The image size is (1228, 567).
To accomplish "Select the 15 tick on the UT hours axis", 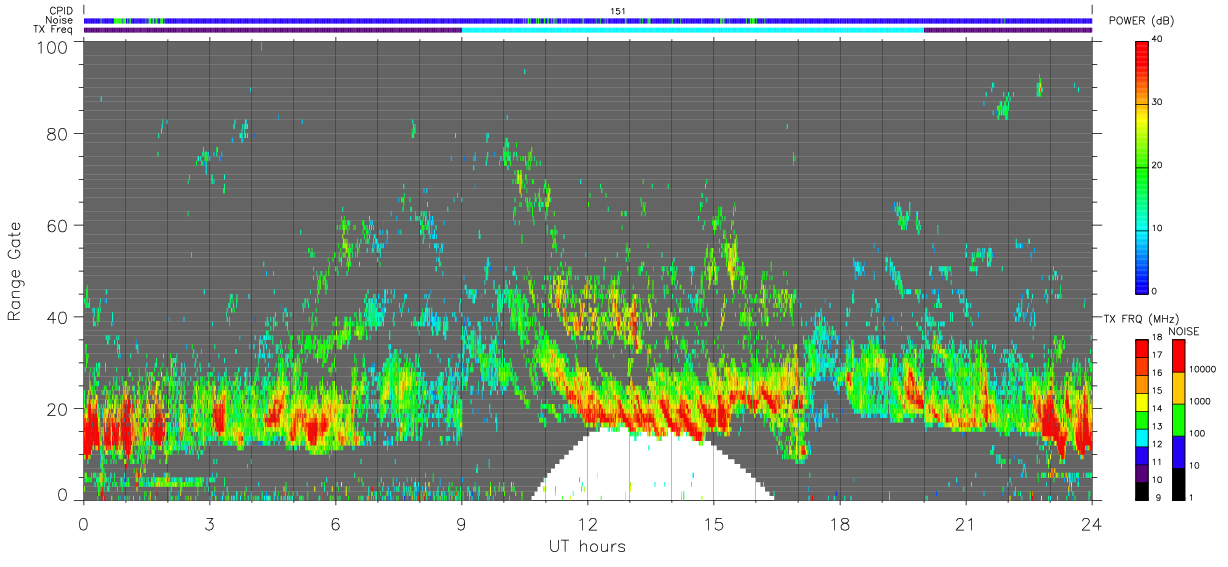I will (x=714, y=524).
